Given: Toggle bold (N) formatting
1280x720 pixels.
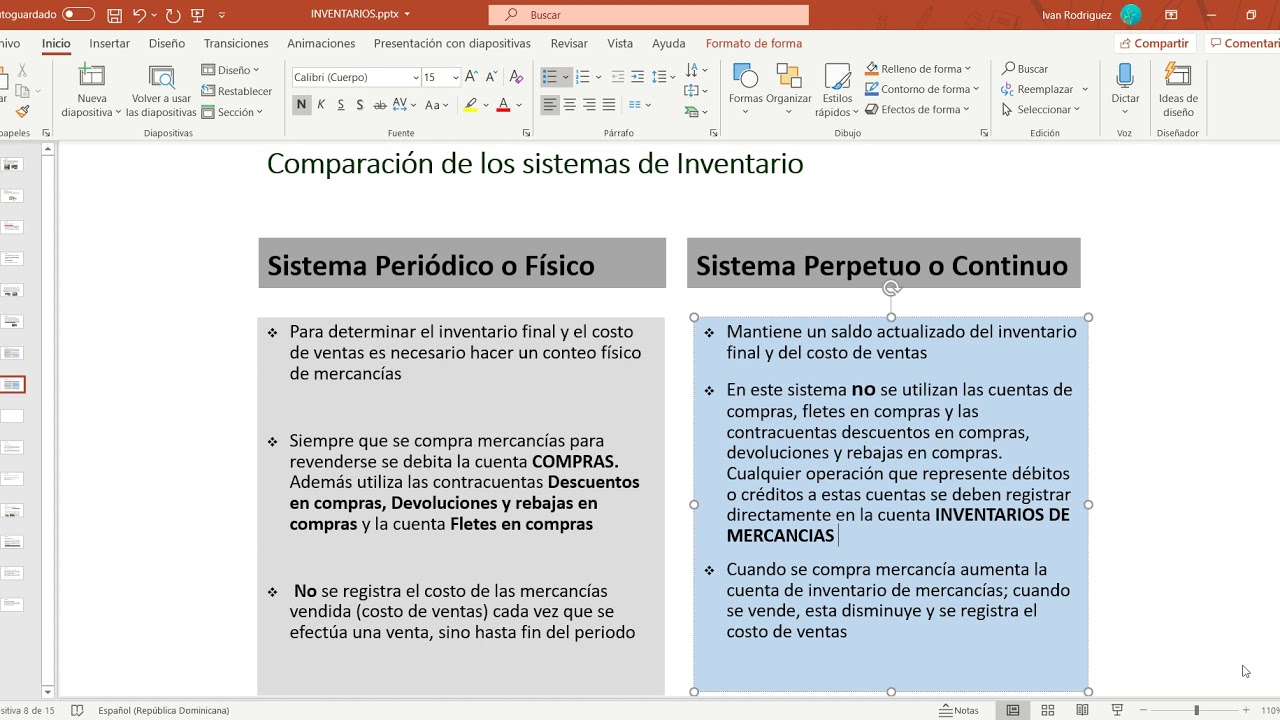Looking at the screenshot, I should [x=301, y=105].
